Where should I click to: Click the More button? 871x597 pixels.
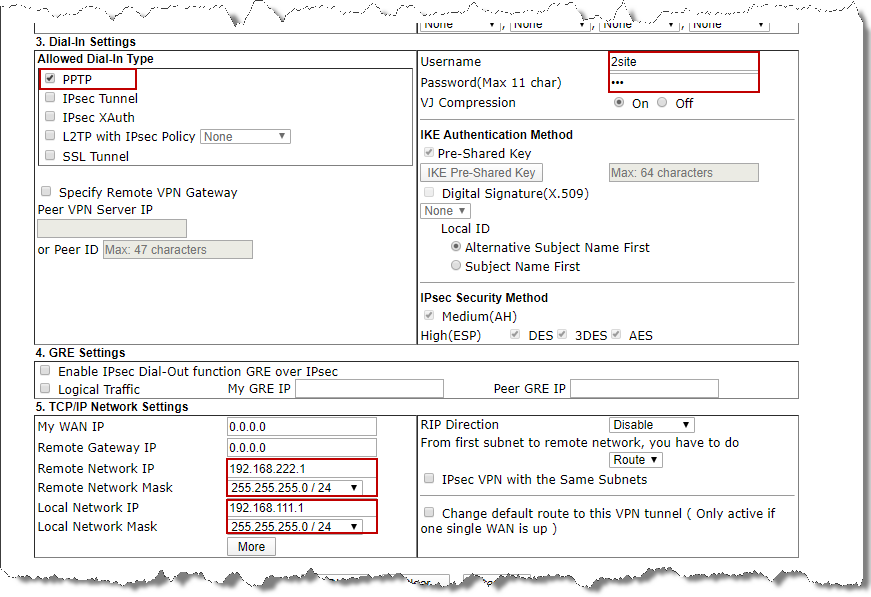coord(251,546)
